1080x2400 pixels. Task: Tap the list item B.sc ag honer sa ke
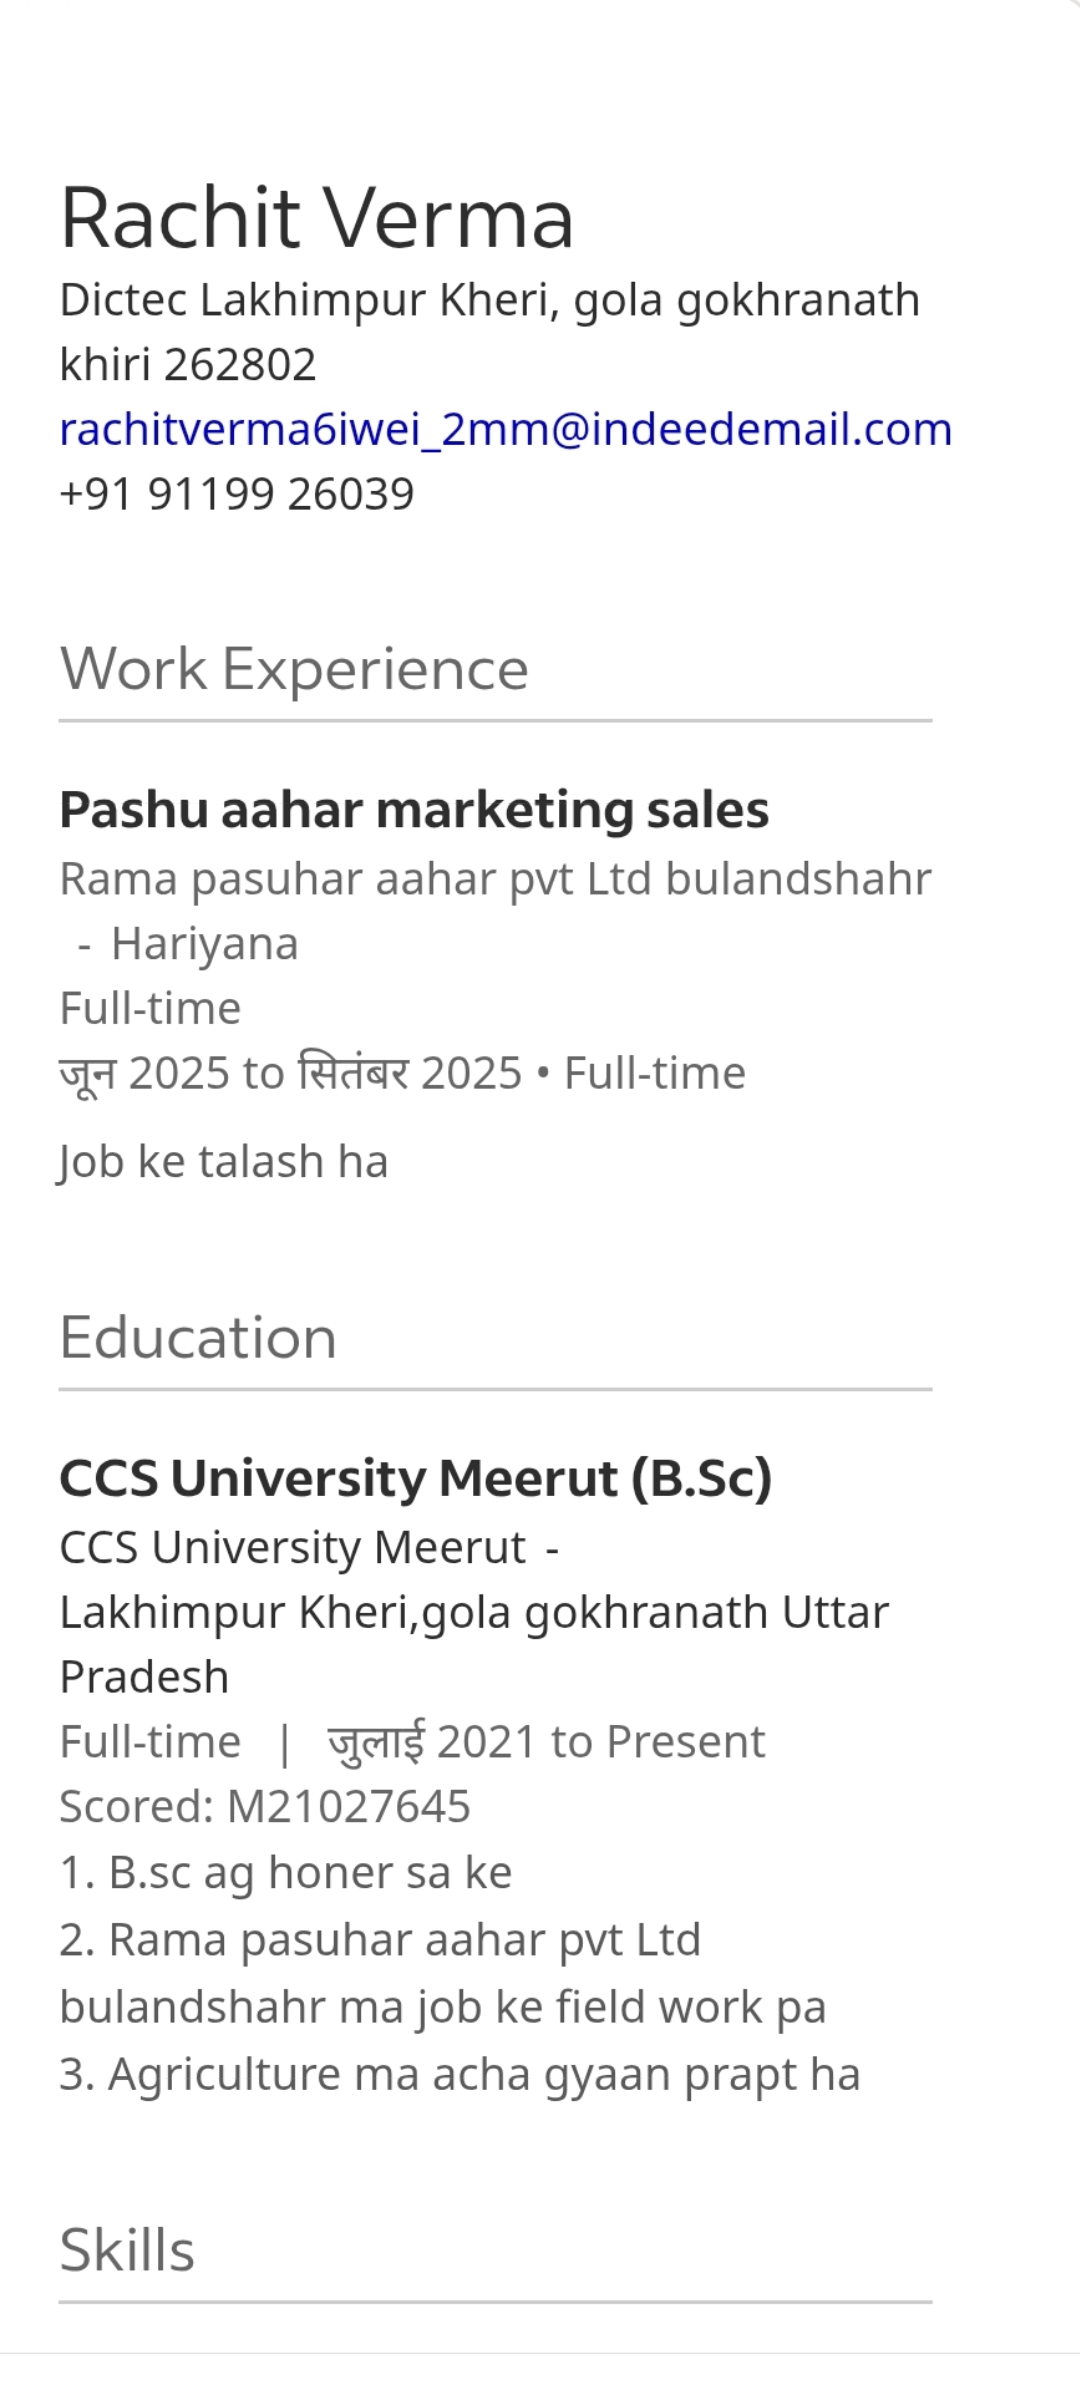pos(286,1872)
